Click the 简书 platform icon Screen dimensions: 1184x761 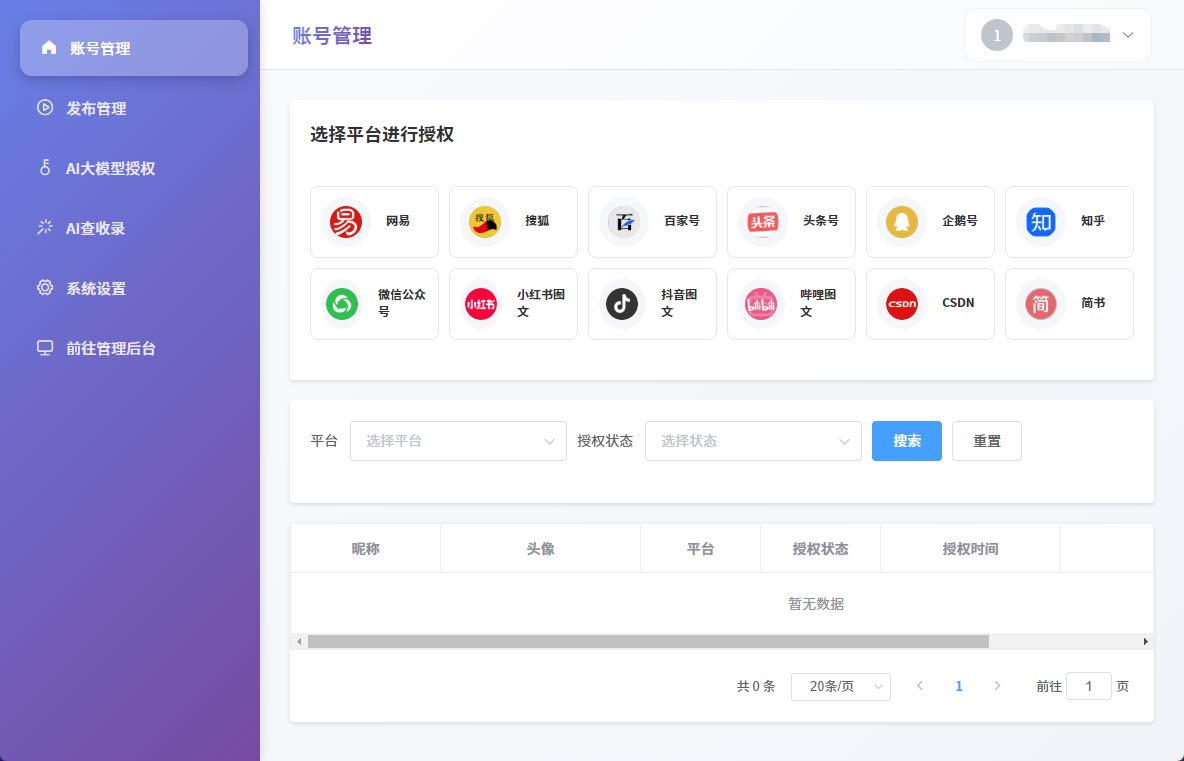(x=1069, y=303)
